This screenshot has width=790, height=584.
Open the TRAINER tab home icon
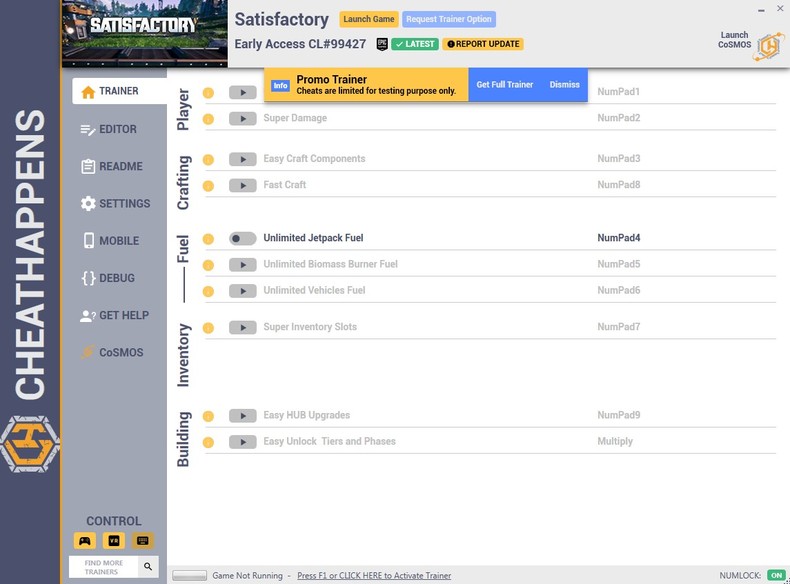(88, 92)
